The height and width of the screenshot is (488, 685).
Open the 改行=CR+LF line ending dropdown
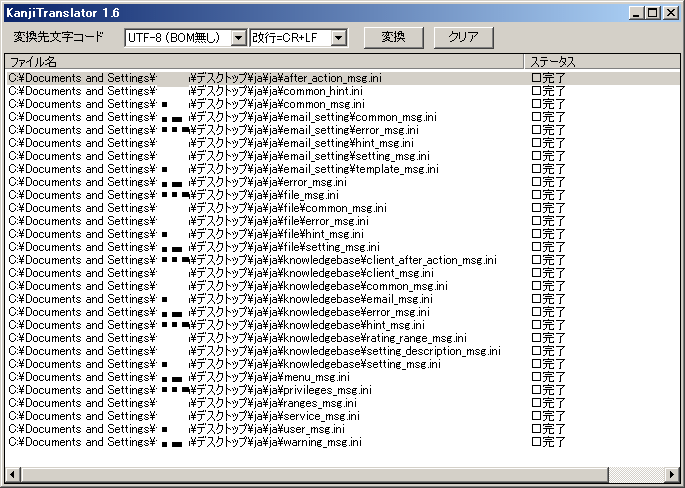tap(338, 37)
